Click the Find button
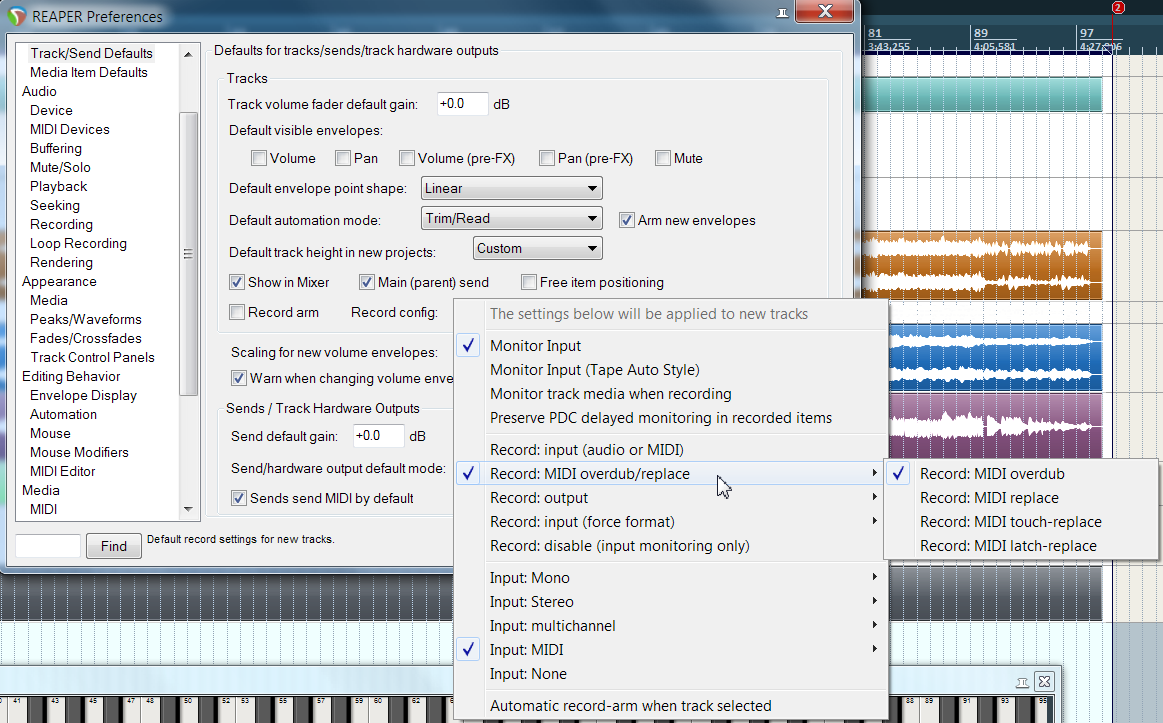Viewport: 1163px width, 723px height. (x=113, y=546)
